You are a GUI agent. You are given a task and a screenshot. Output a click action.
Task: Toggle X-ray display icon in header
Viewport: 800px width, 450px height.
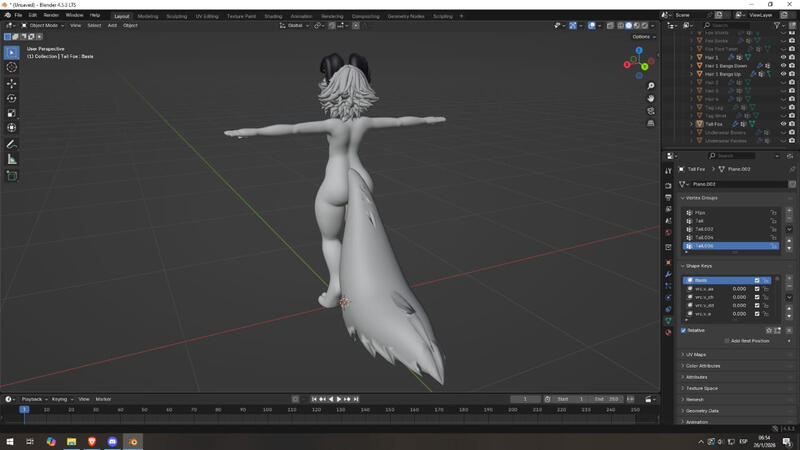coord(610,26)
